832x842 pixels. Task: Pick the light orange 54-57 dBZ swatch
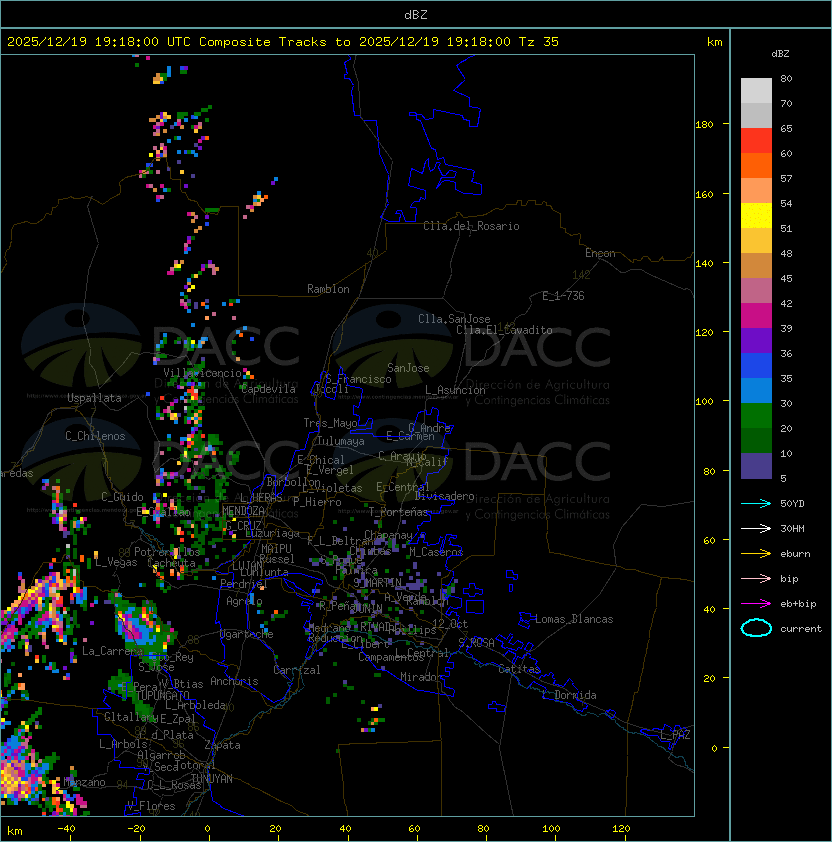coord(756,191)
